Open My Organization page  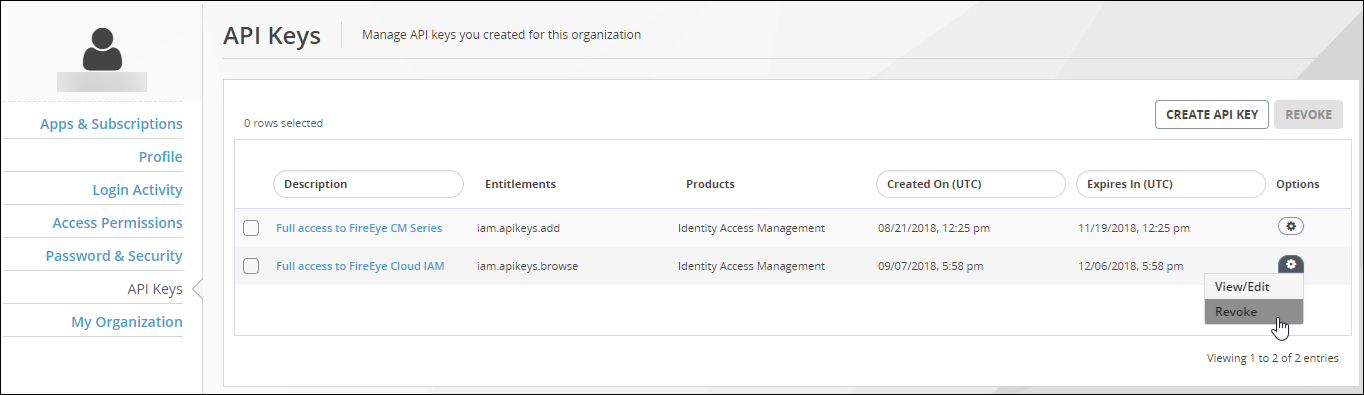127,322
